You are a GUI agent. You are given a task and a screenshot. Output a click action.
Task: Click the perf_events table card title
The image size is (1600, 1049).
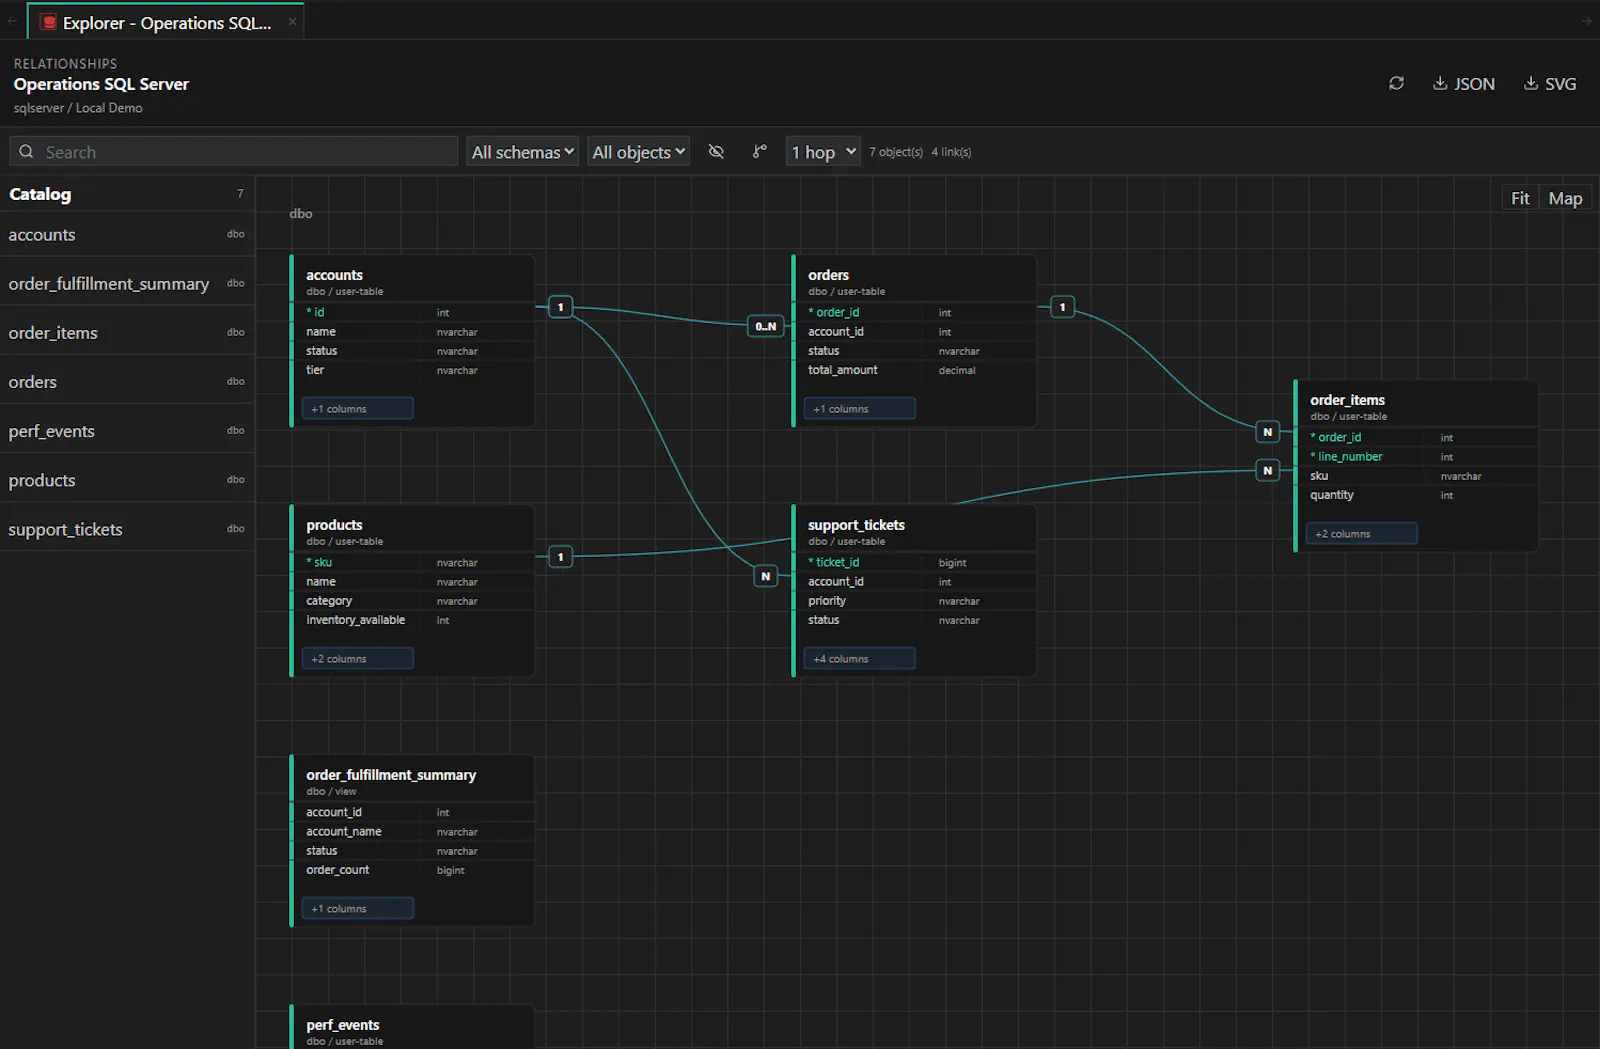coord(343,1025)
